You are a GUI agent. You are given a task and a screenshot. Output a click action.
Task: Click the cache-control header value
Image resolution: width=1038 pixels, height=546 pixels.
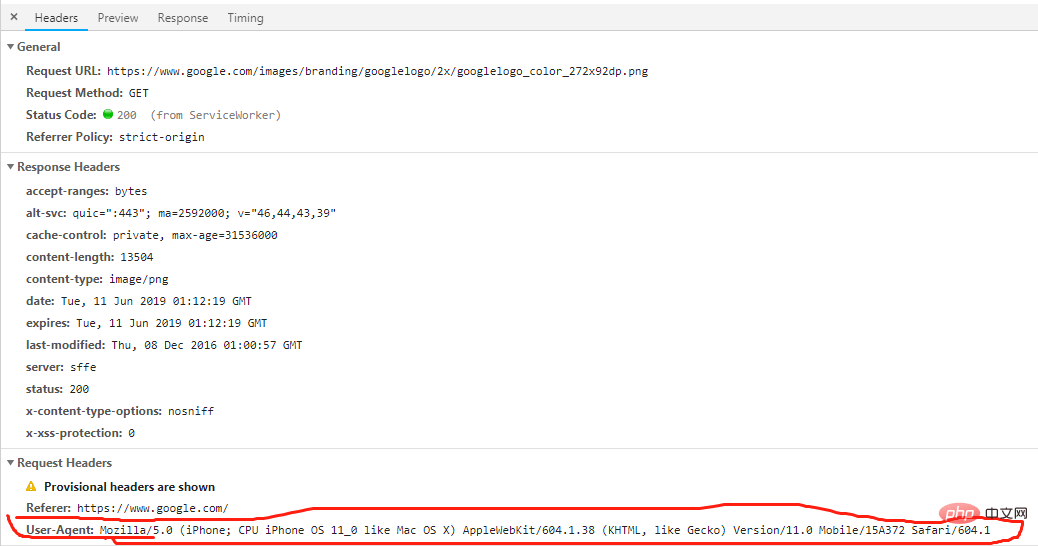[195, 235]
